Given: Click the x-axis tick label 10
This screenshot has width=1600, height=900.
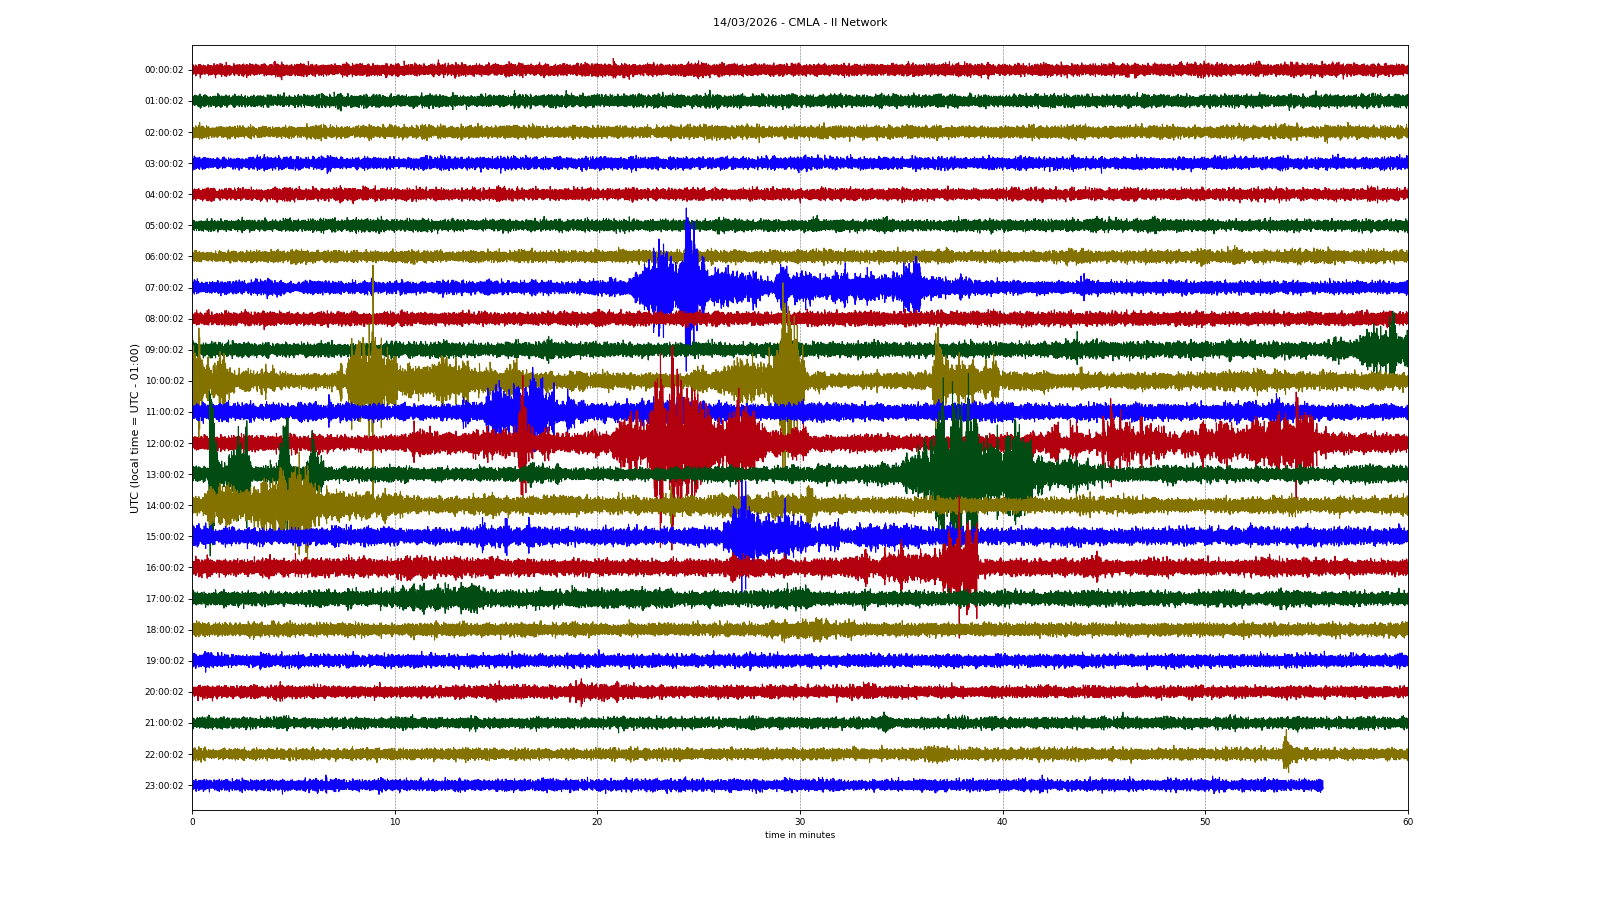Looking at the screenshot, I should (395, 822).
